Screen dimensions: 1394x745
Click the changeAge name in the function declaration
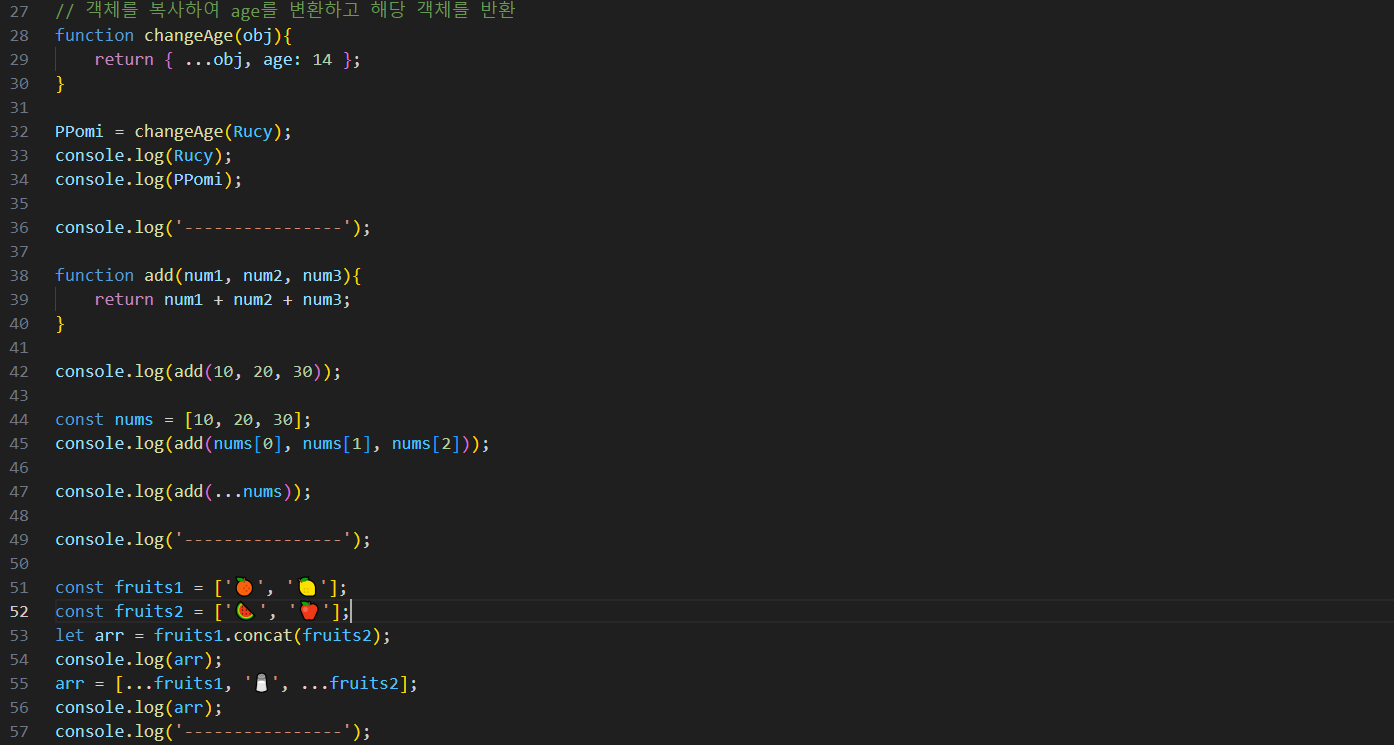coord(189,35)
